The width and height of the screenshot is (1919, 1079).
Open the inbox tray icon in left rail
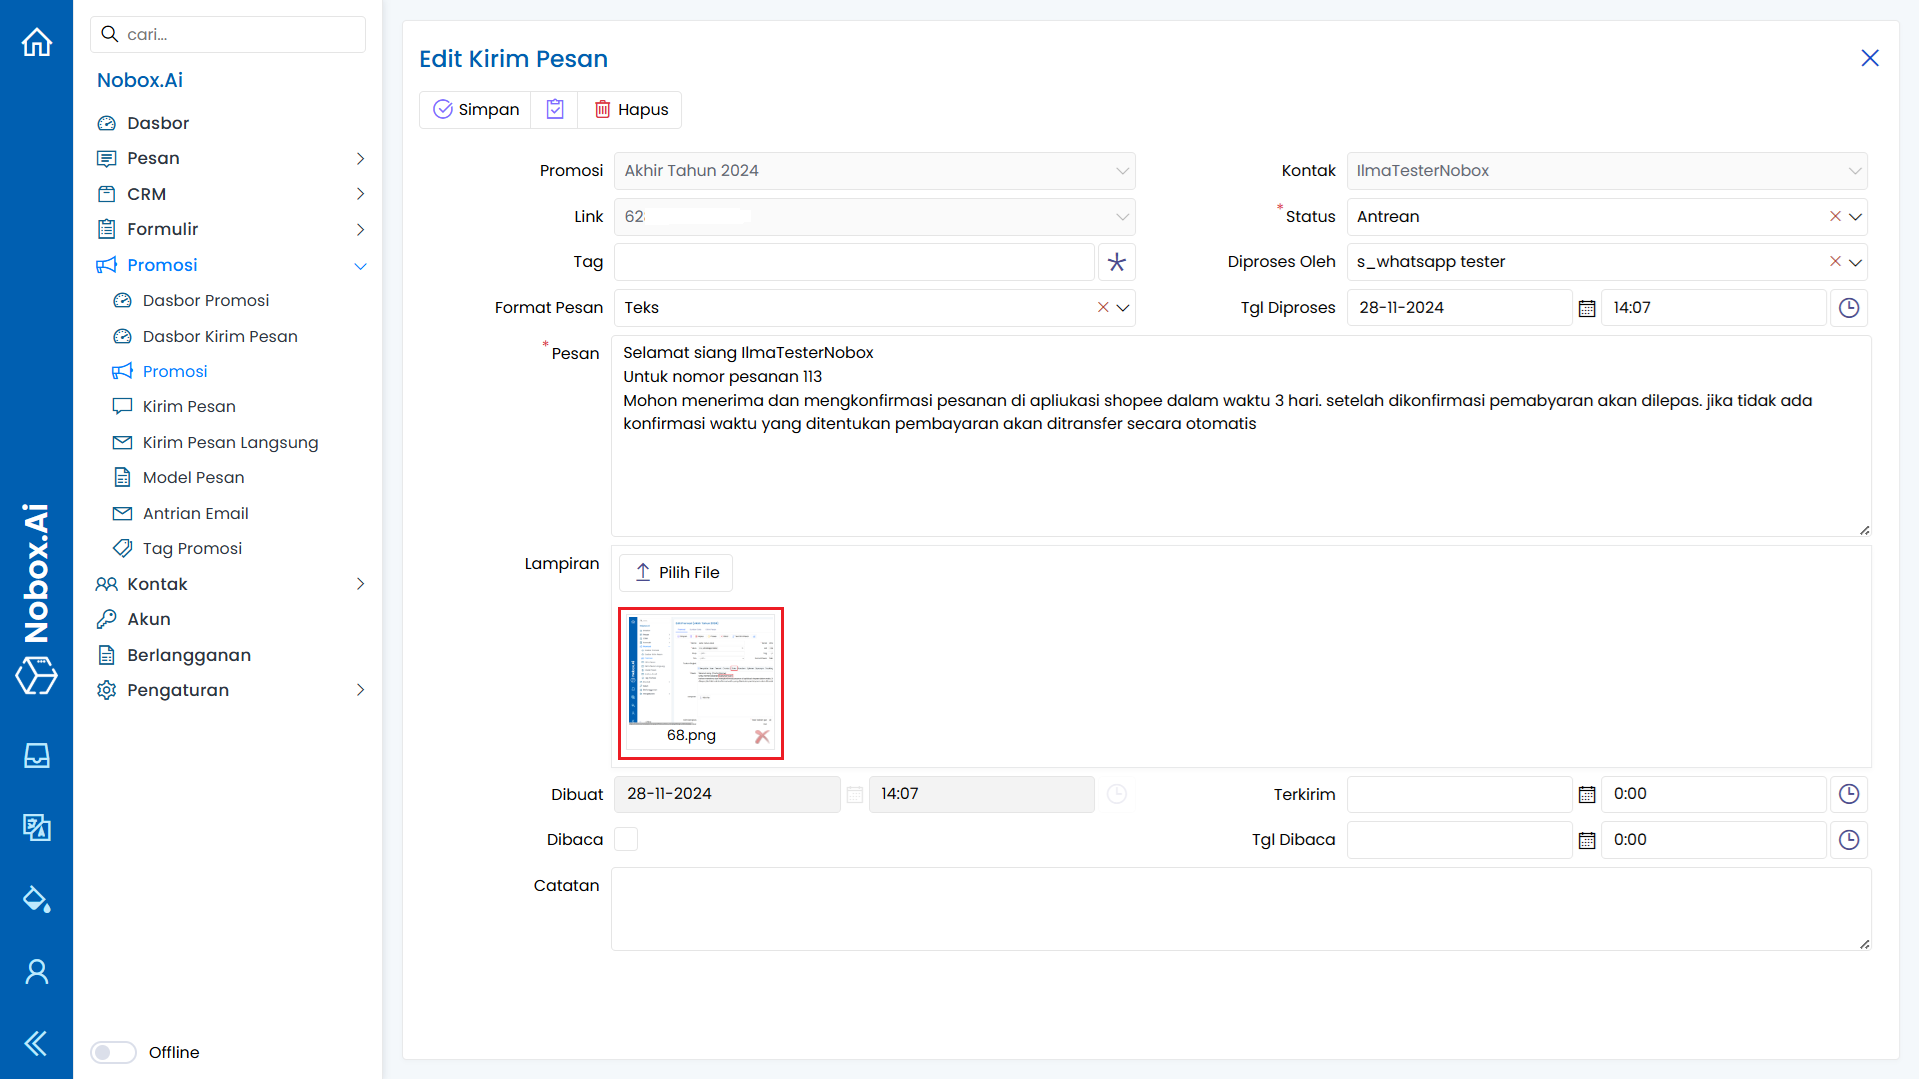point(36,756)
